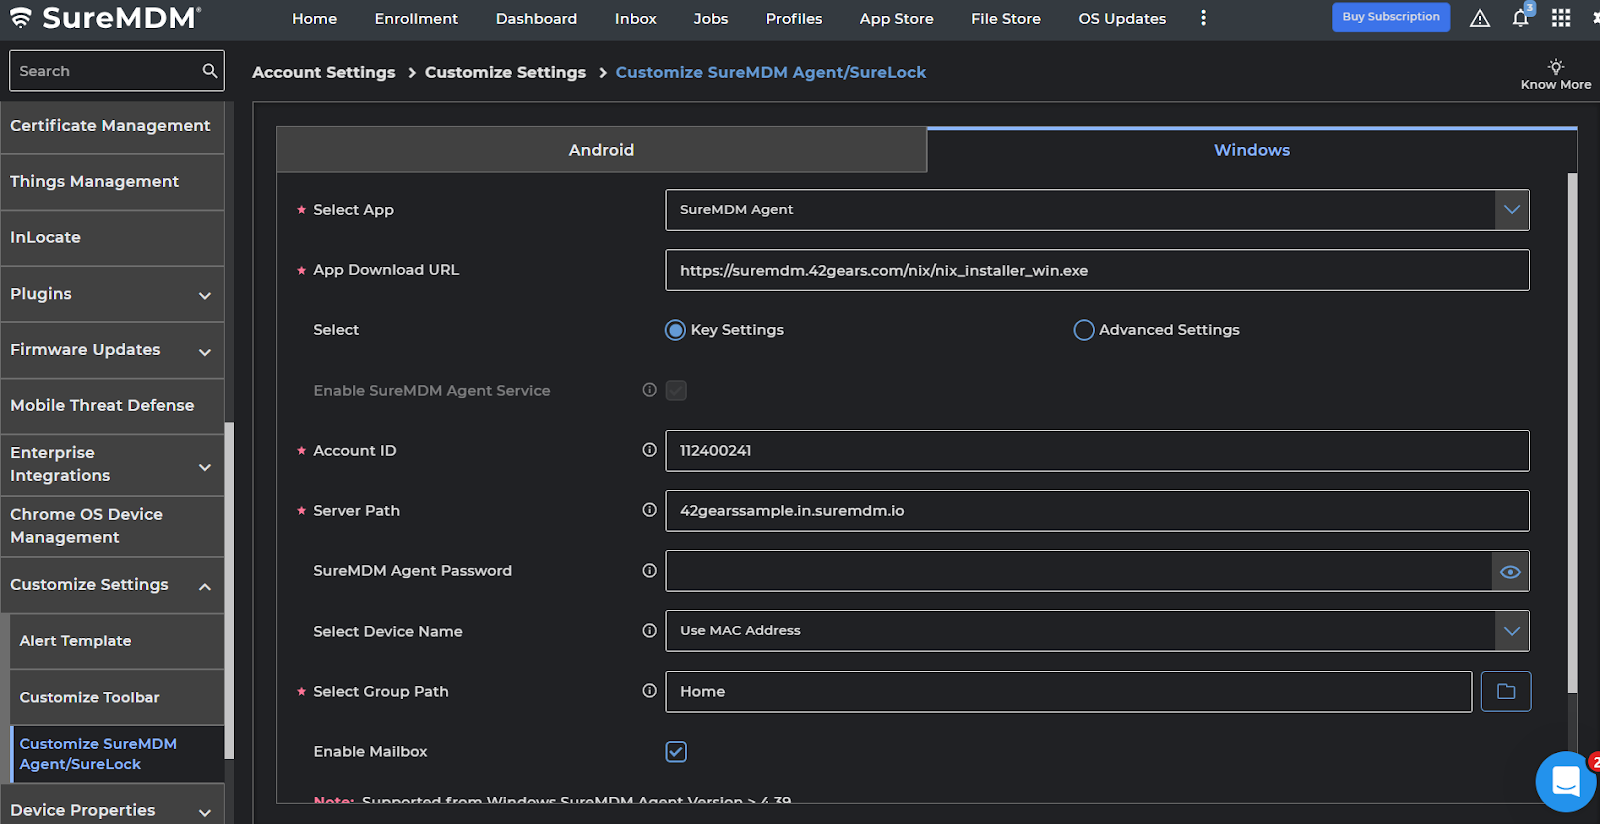Show info for Enable SureMDM Agent Service
Image resolution: width=1600 pixels, height=824 pixels.
click(x=650, y=390)
